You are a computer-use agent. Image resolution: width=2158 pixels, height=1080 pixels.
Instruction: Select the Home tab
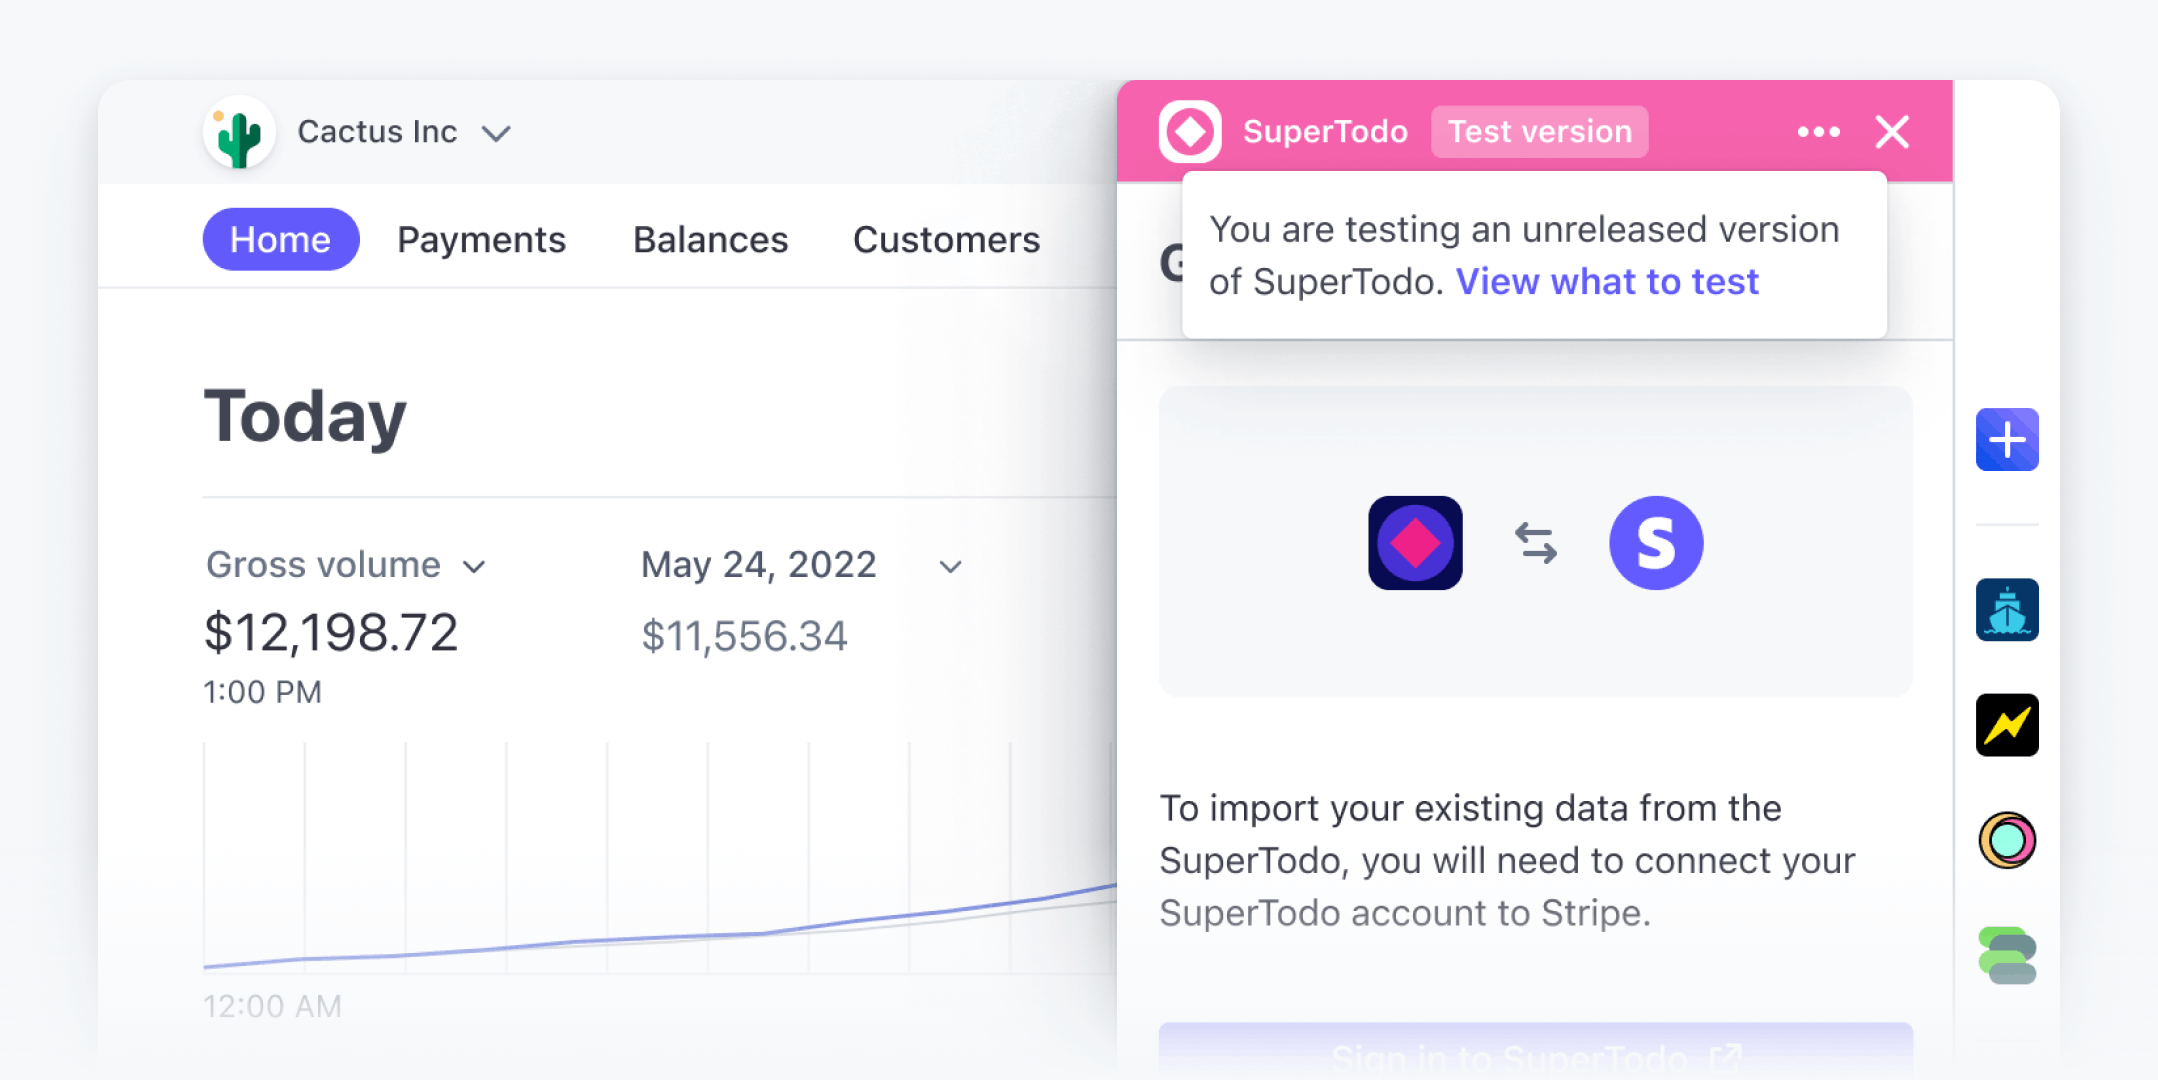pyautogui.click(x=281, y=240)
